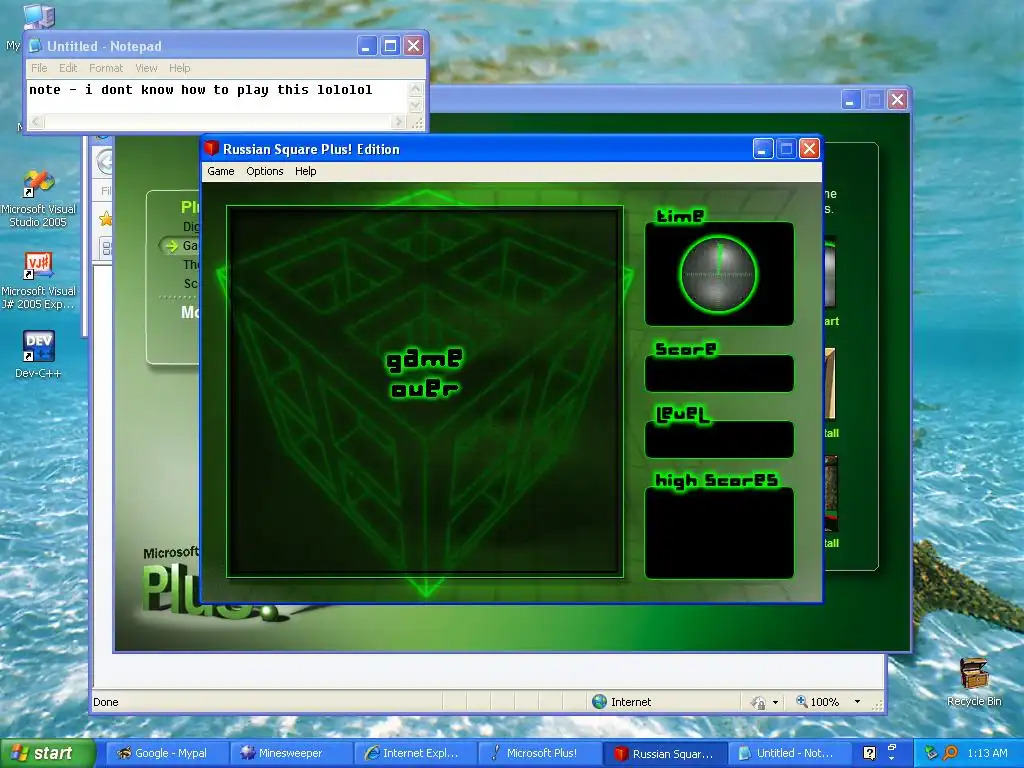
Task: Click the zoom magnifier icon in IE status bar
Action: click(x=801, y=701)
